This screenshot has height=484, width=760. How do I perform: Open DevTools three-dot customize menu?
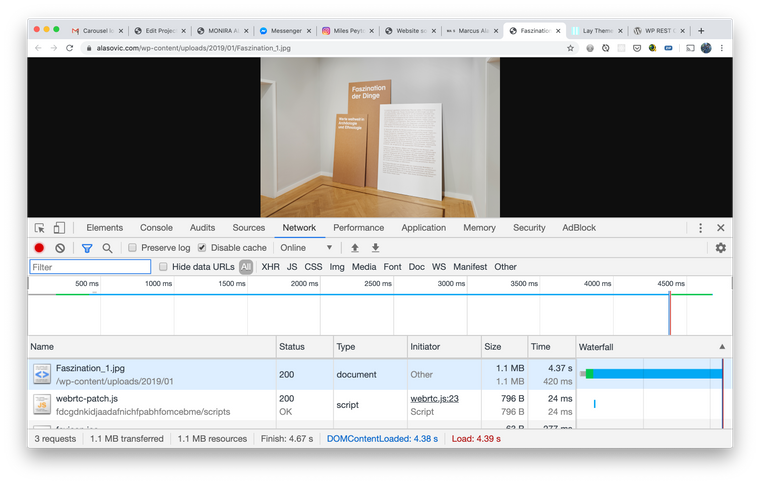[x=700, y=228]
